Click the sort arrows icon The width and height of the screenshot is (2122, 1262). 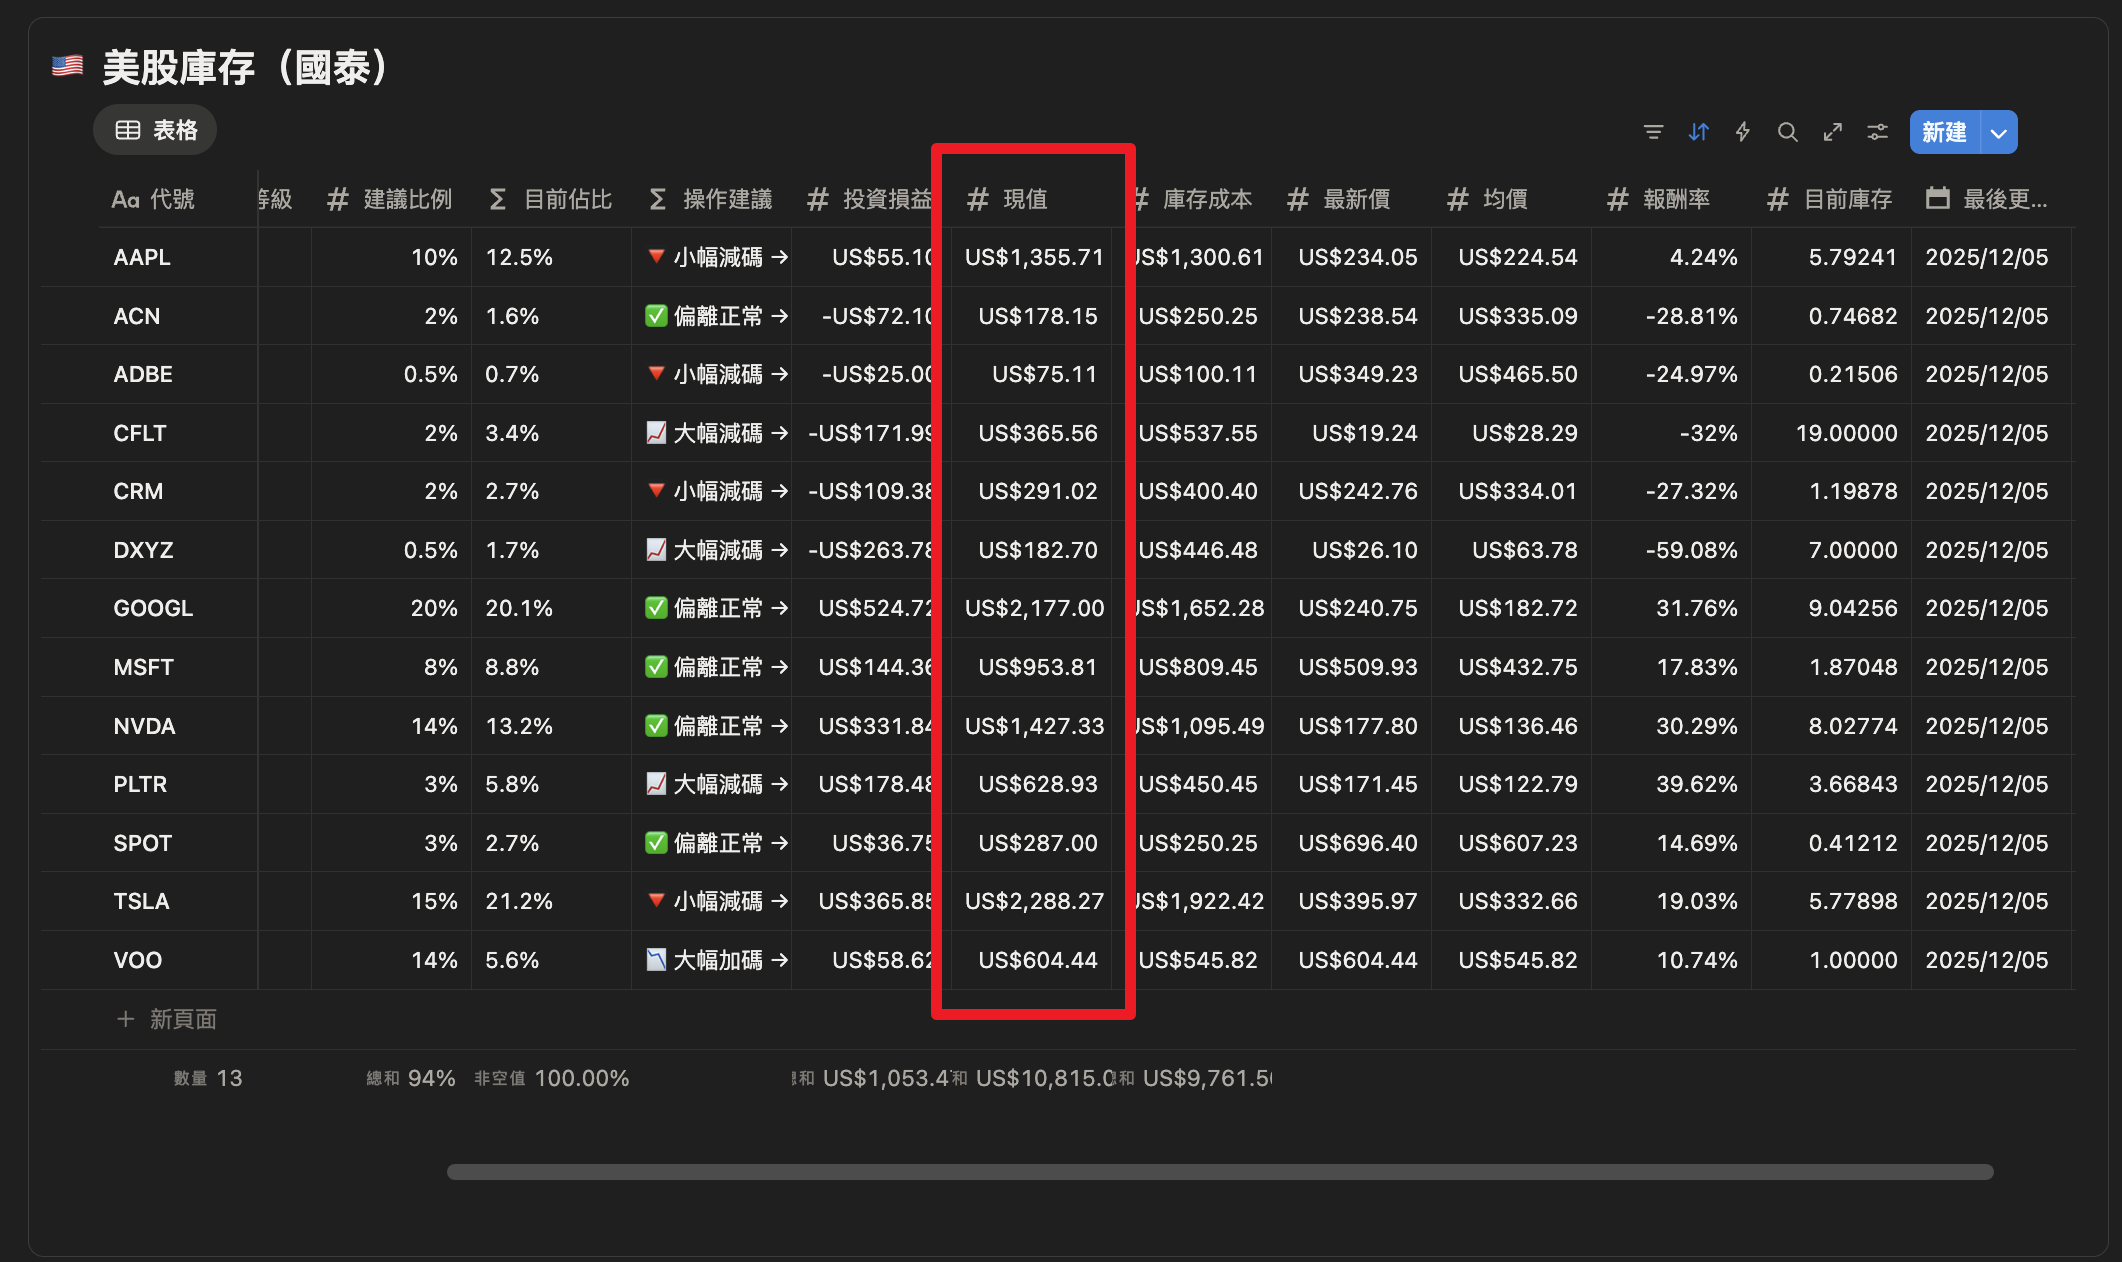pos(1698,132)
